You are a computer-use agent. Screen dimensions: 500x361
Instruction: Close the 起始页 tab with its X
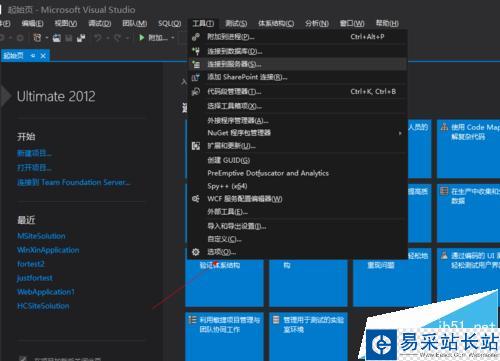(43, 56)
